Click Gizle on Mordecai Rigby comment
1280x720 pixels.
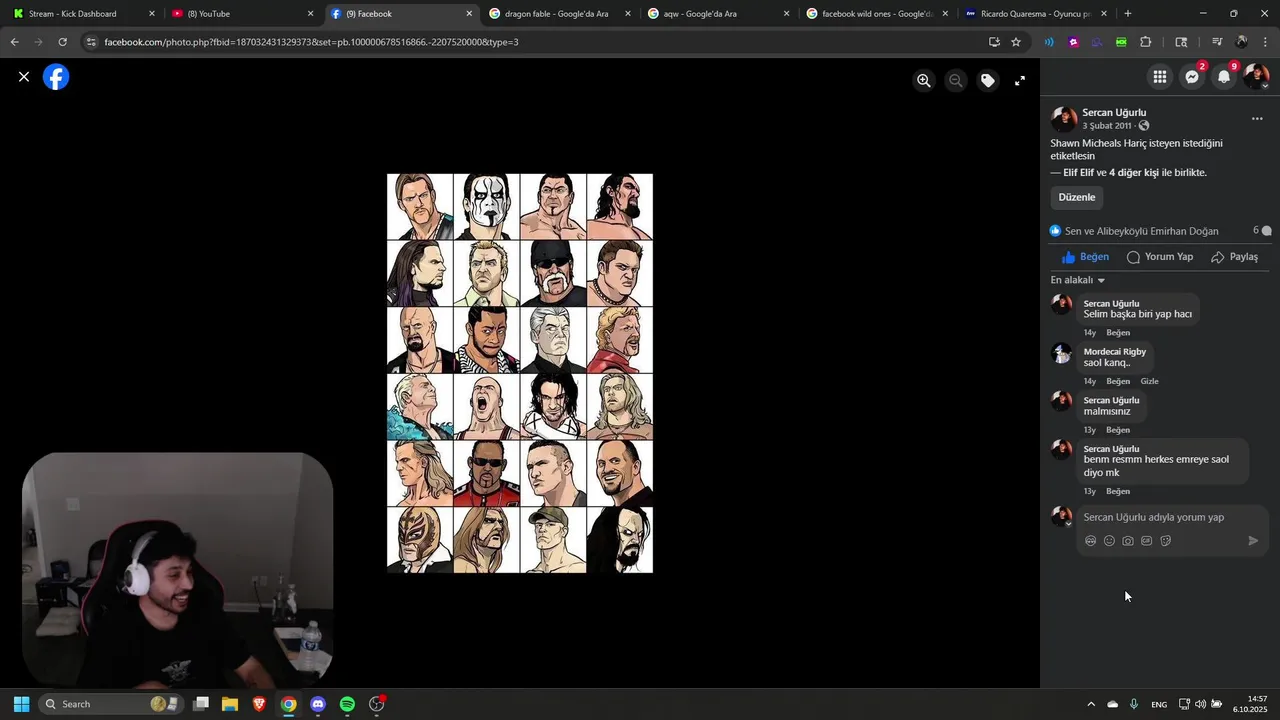1150,381
